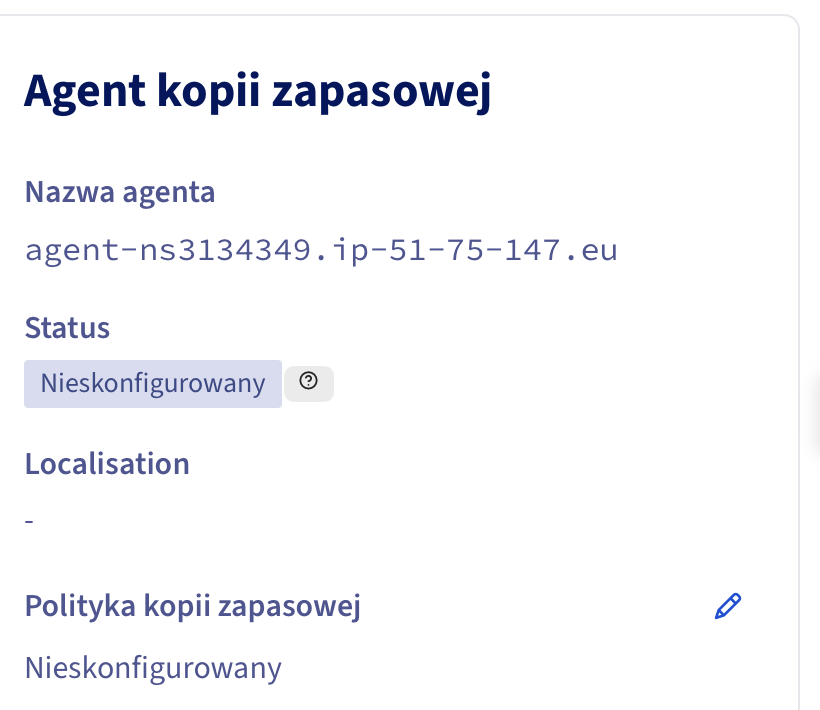This screenshot has height=710, width=820.
Task: Click the dash value under Localisation
Action: [29, 521]
